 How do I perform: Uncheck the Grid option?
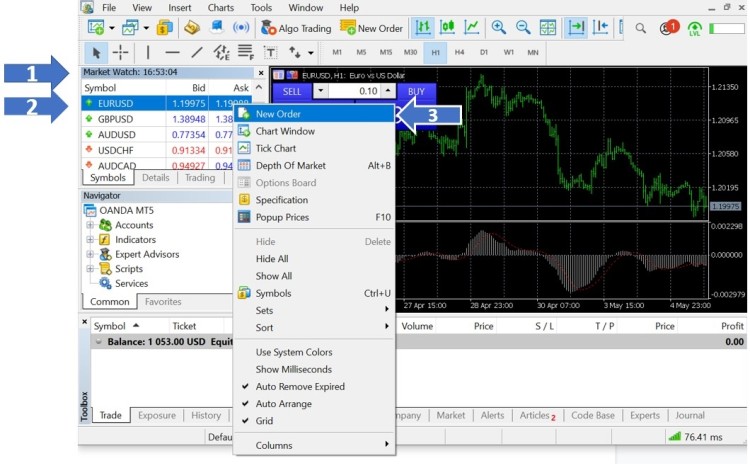coord(264,421)
